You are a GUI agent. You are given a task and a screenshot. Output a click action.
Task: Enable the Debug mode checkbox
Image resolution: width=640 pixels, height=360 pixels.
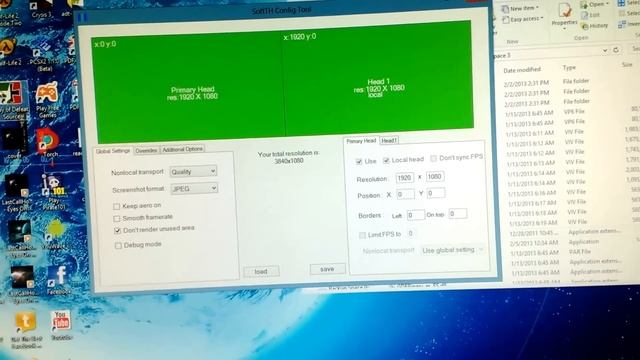coord(118,245)
